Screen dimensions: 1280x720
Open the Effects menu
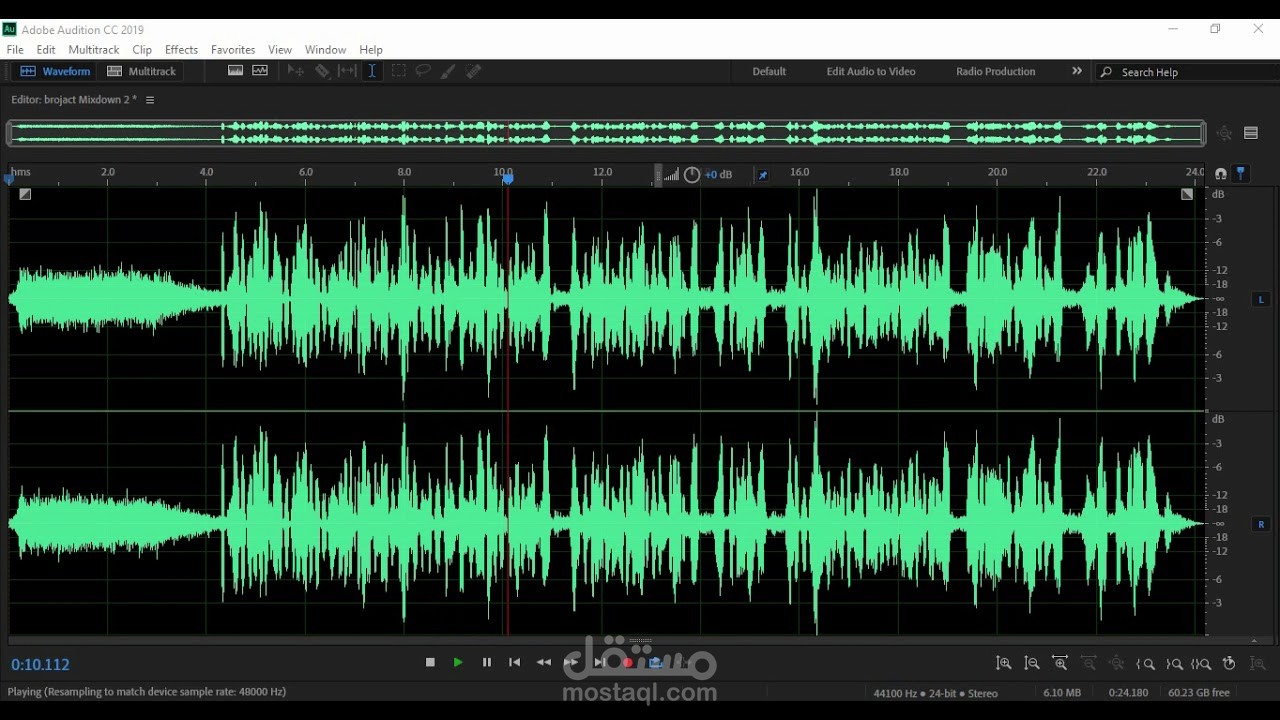[x=181, y=50]
